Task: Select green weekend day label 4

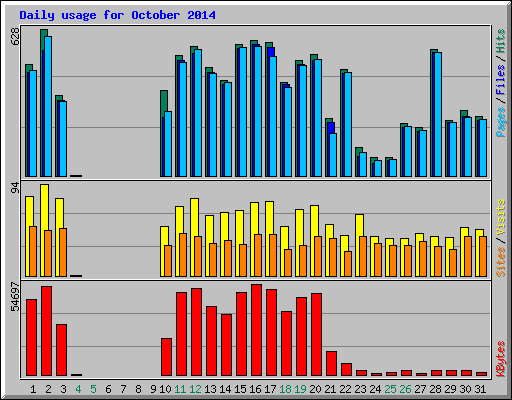Action: pos(78,389)
